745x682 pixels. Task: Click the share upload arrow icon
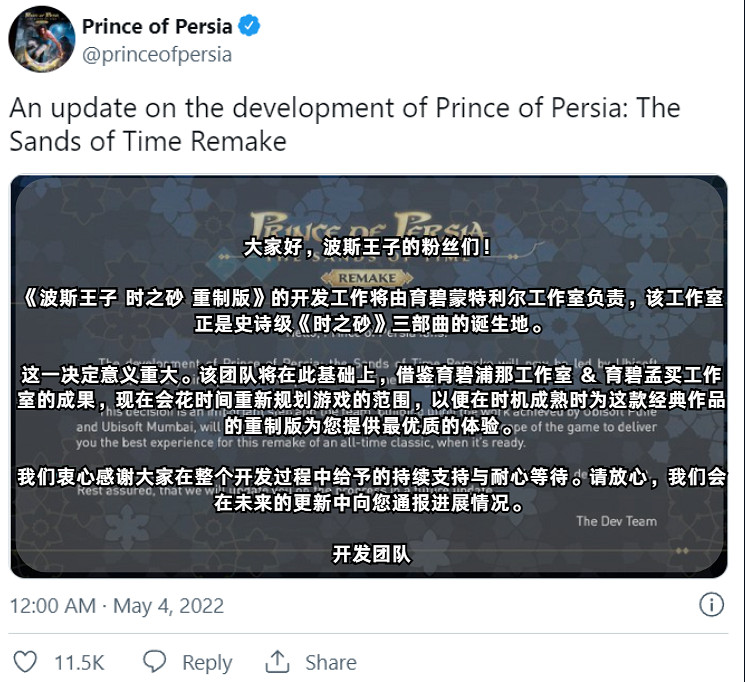(x=277, y=662)
